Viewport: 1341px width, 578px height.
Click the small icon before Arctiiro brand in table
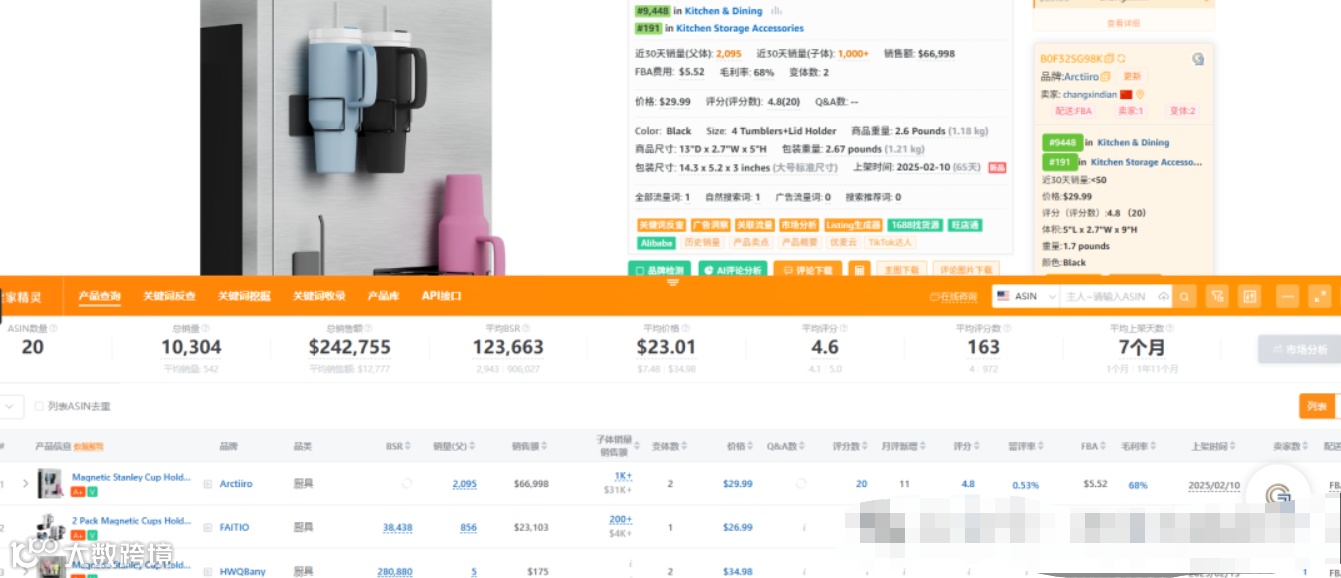(208, 484)
